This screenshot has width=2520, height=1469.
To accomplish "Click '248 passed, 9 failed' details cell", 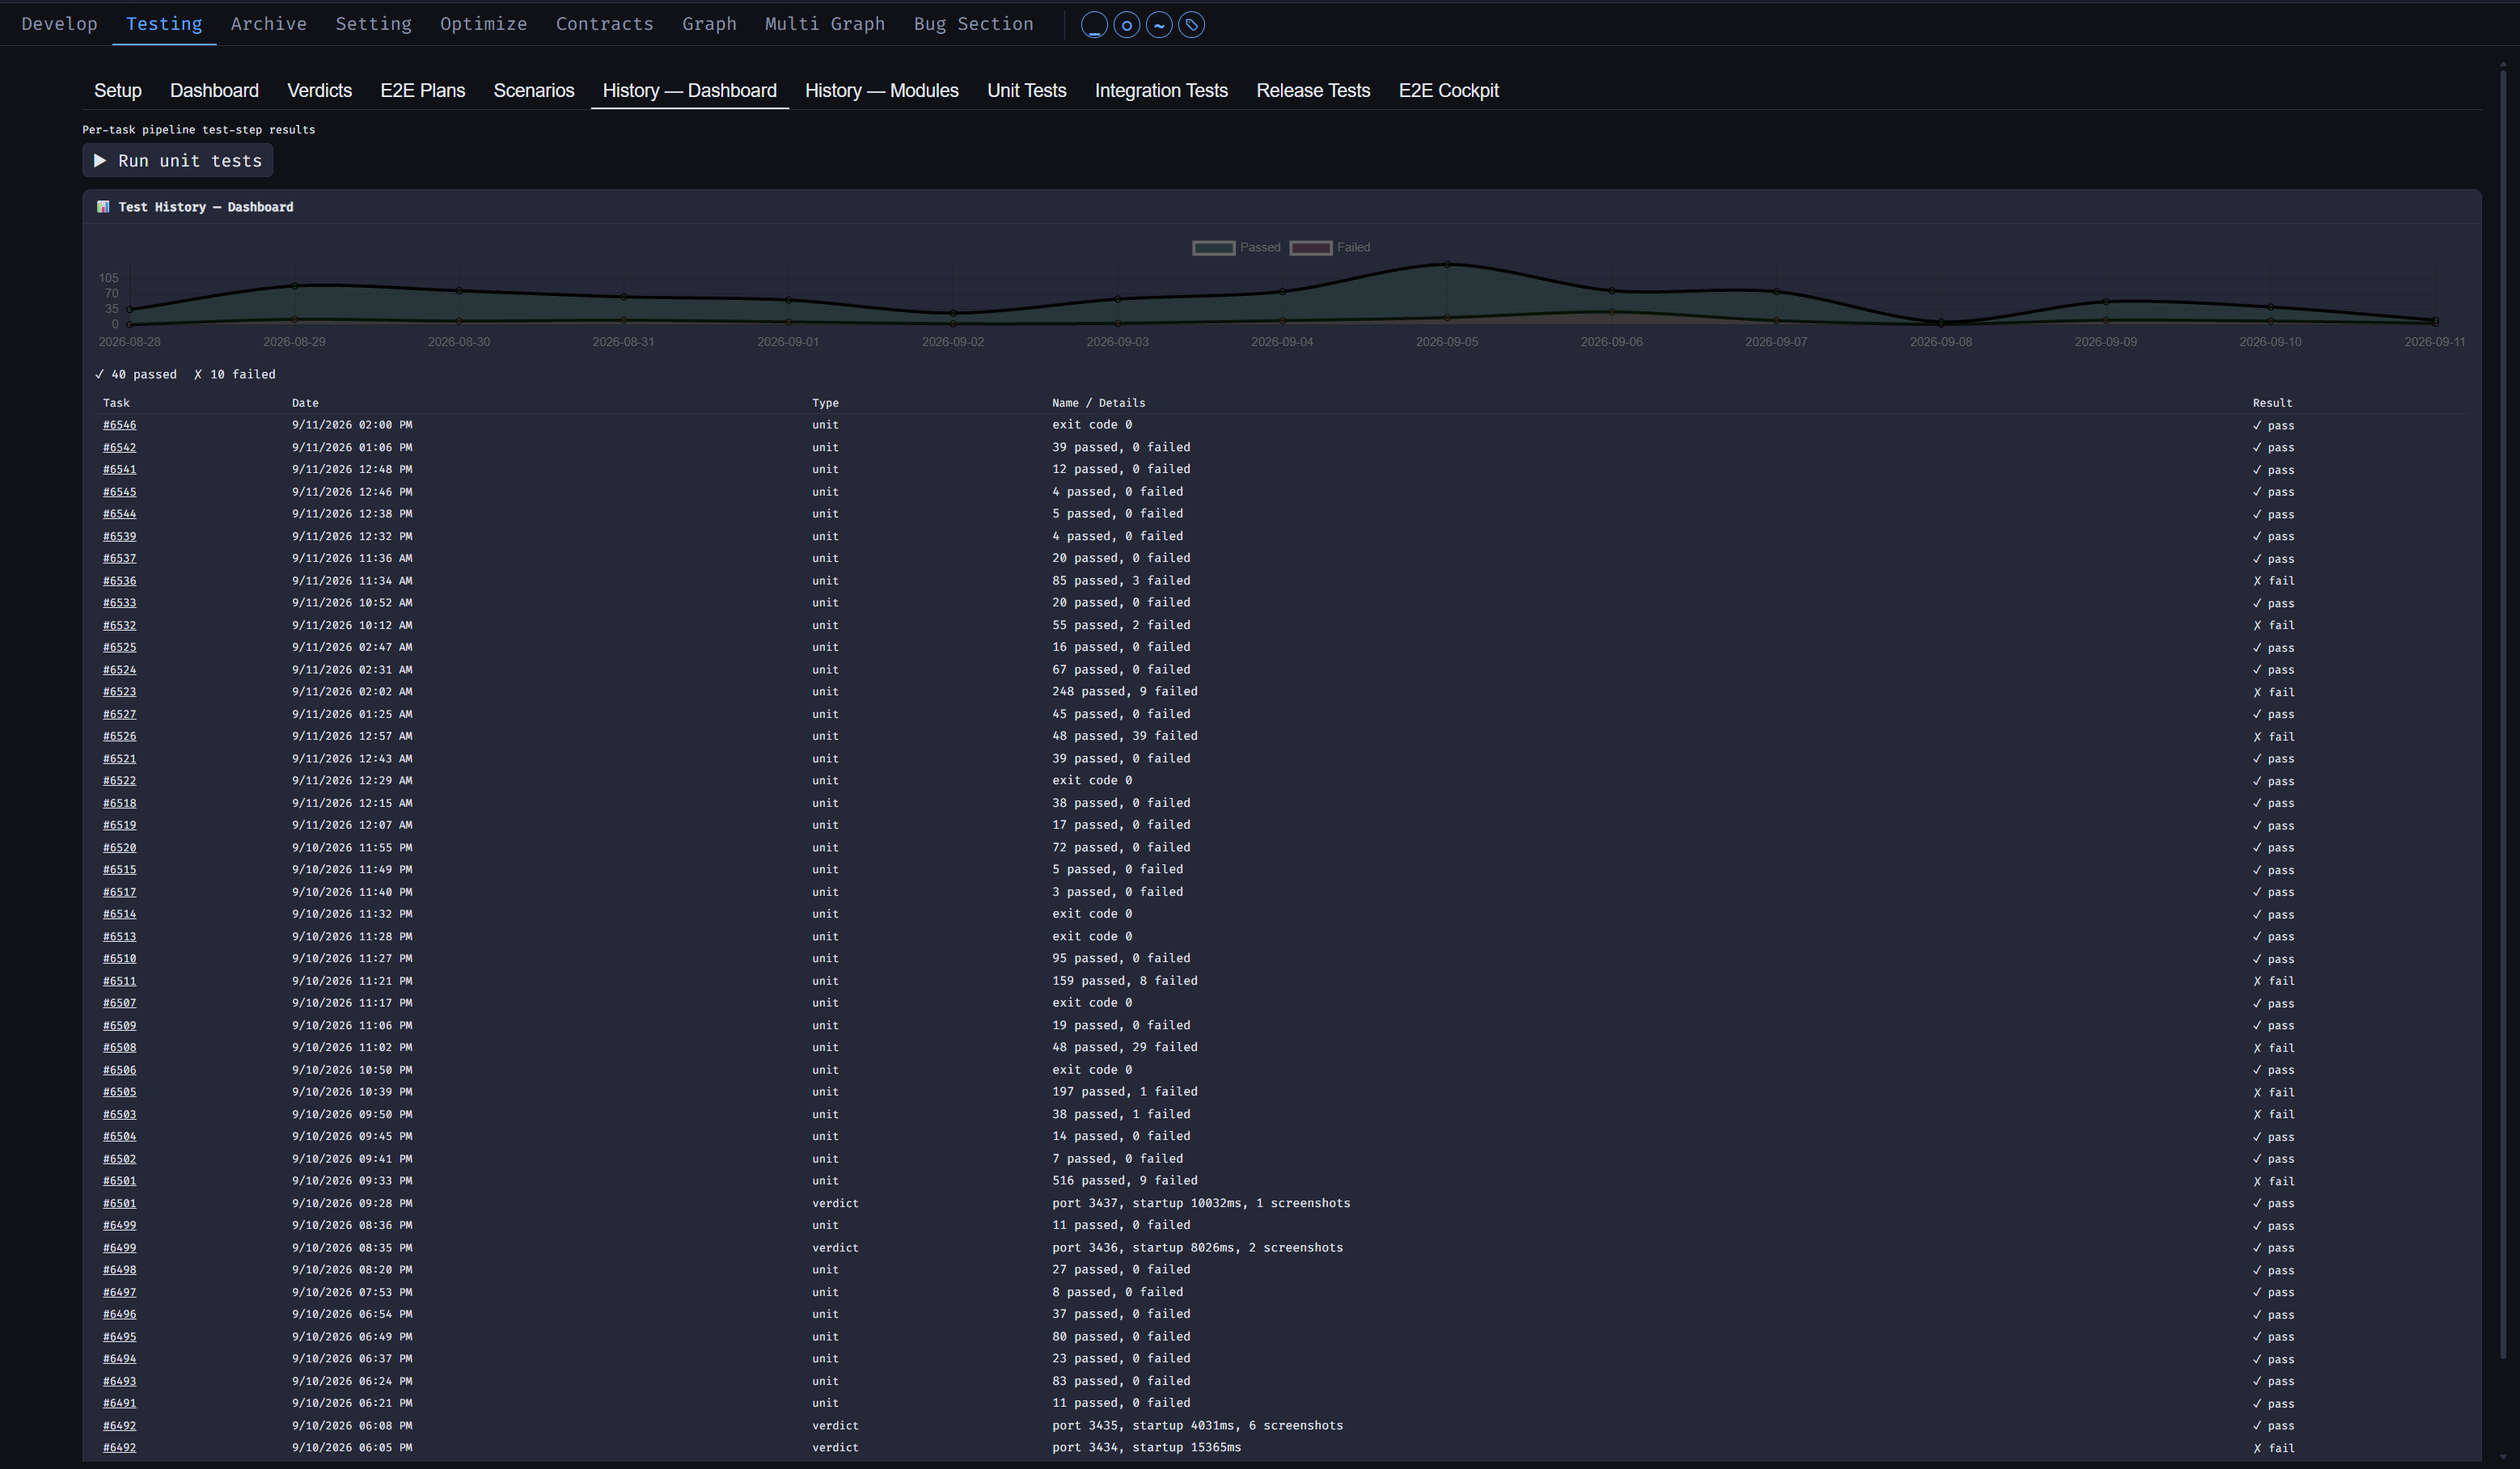I will [x=1124, y=692].
